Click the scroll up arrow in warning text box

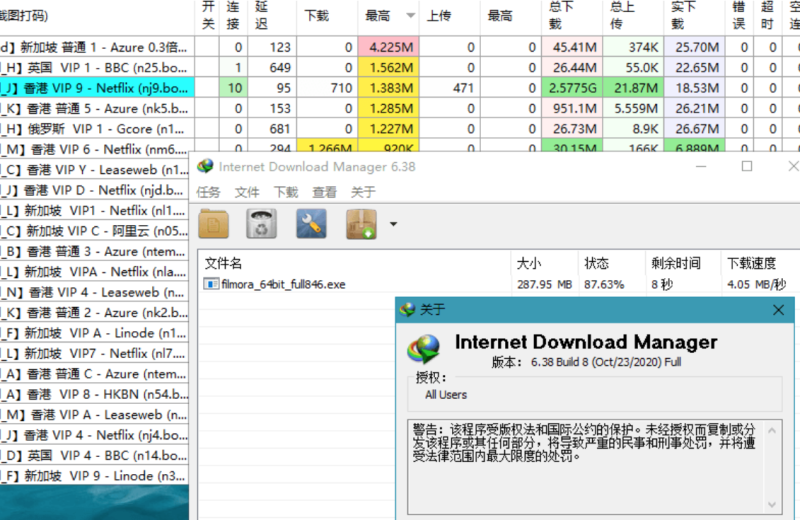772,431
